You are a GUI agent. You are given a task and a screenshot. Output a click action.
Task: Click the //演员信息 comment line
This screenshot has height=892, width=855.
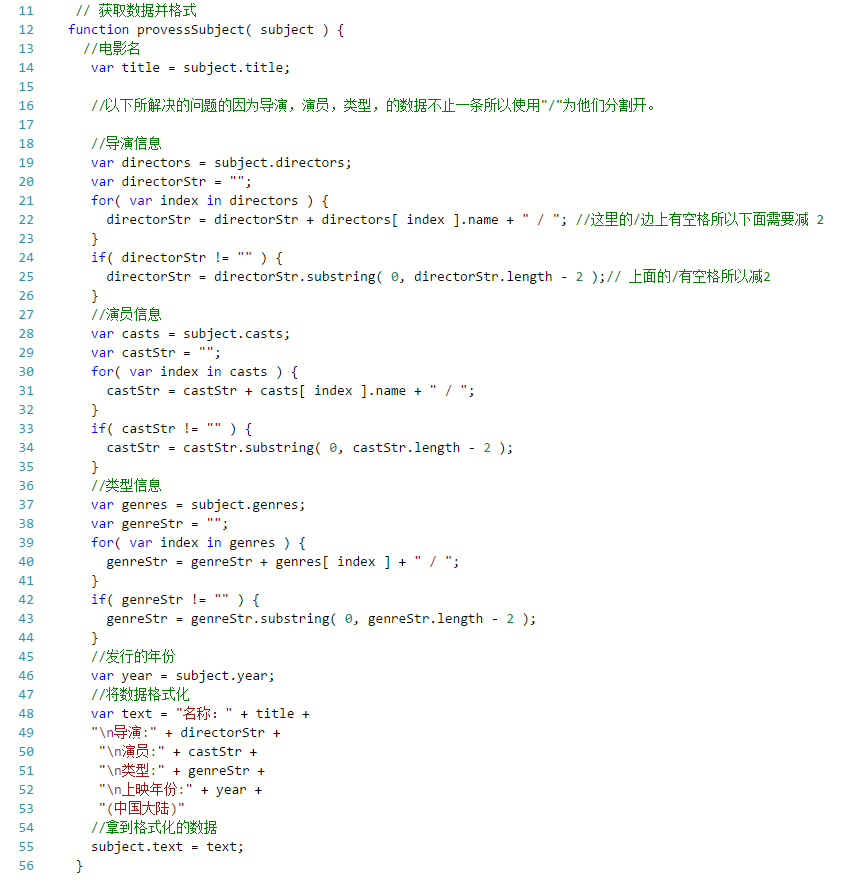point(126,314)
